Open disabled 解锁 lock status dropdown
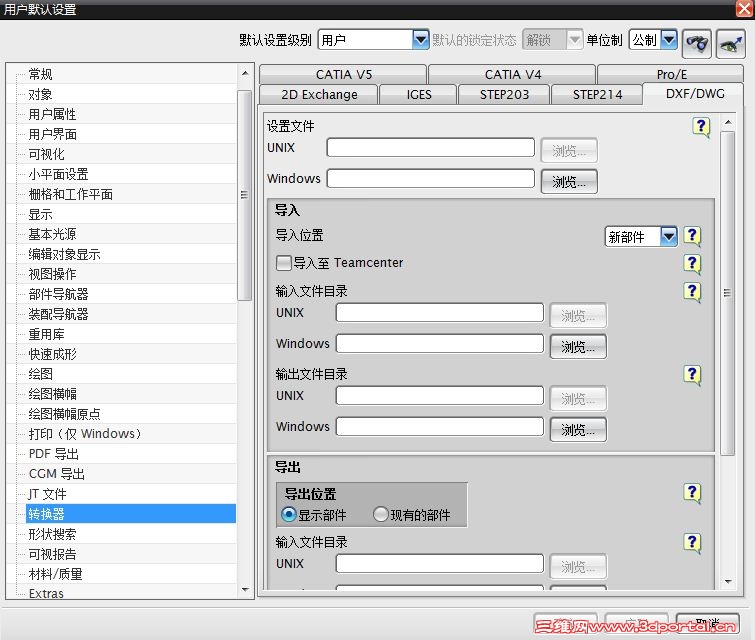 click(553, 40)
